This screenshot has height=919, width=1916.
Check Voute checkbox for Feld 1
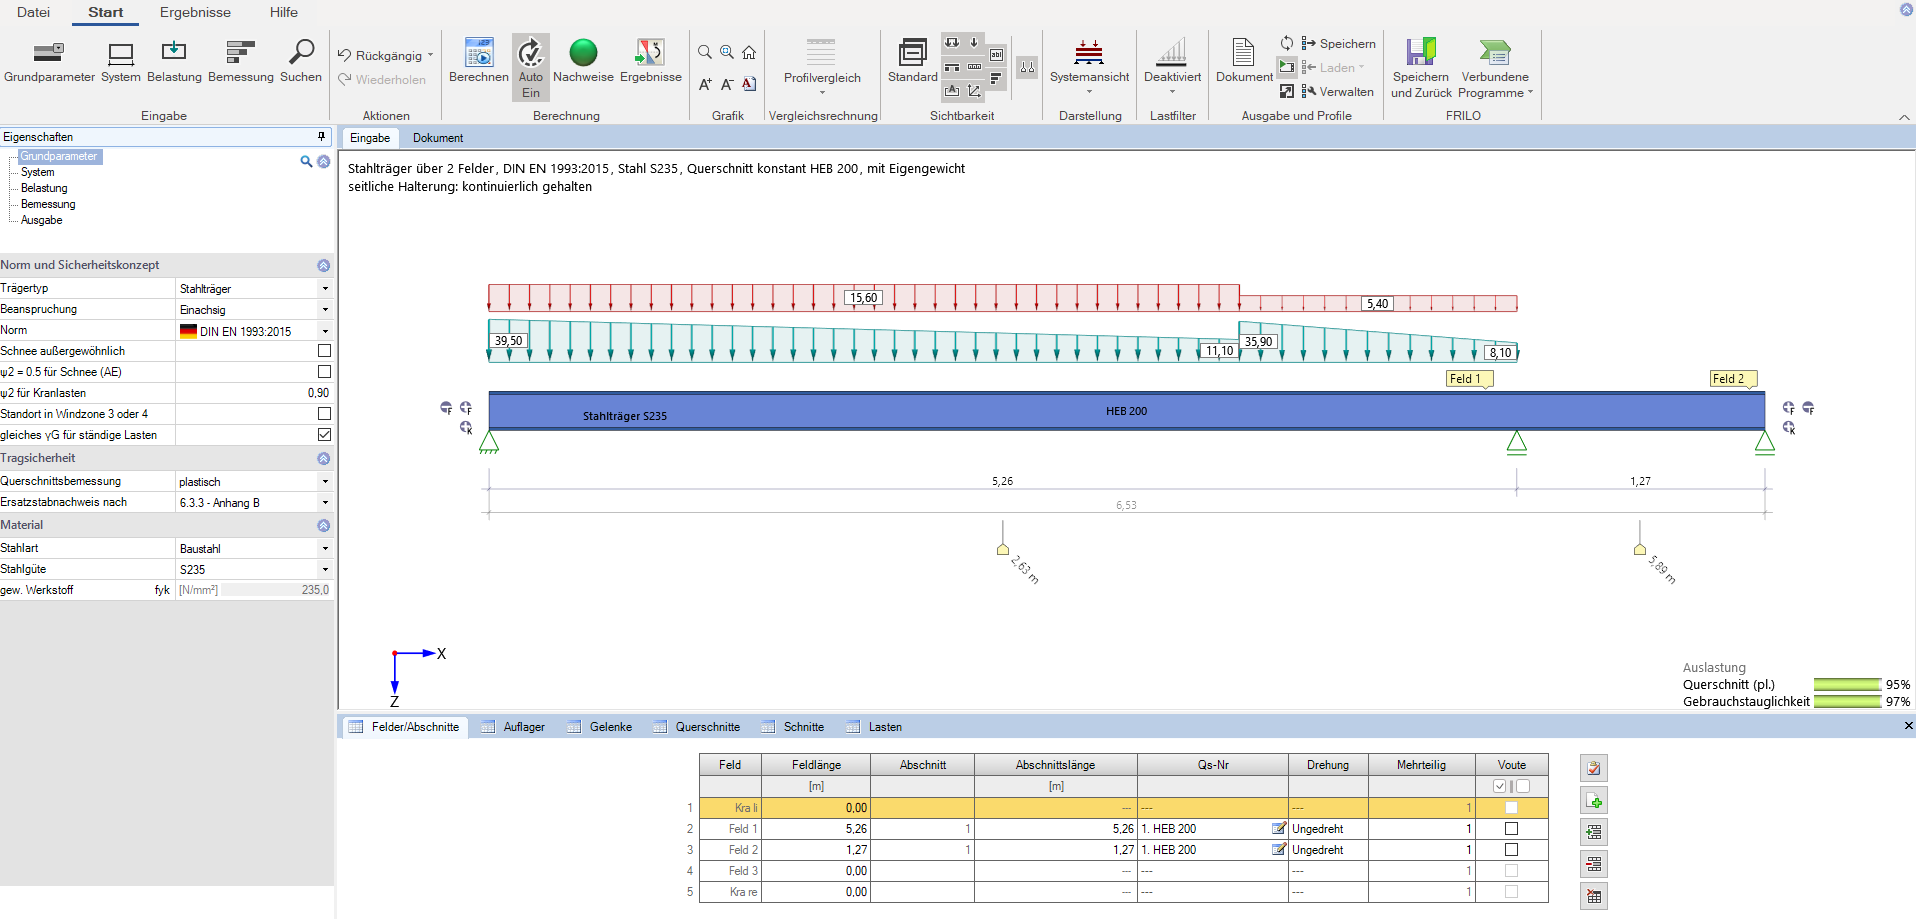point(1511,829)
